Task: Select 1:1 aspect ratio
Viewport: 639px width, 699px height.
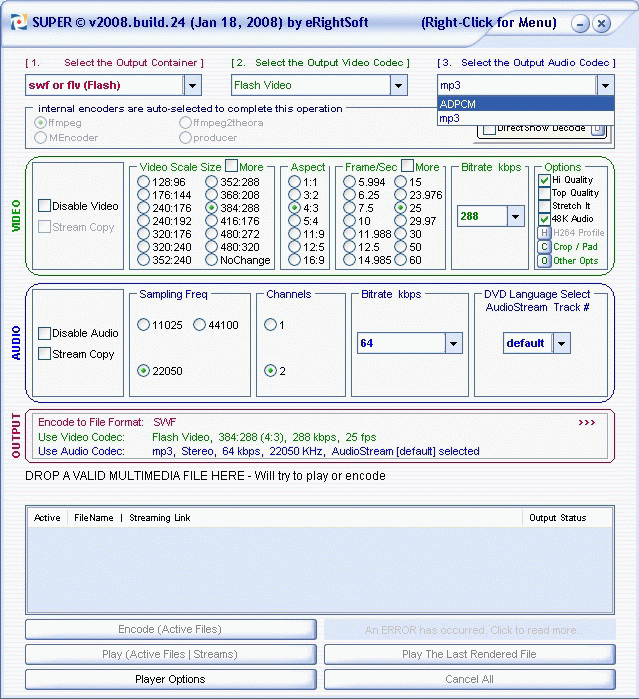Action: [x=294, y=182]
